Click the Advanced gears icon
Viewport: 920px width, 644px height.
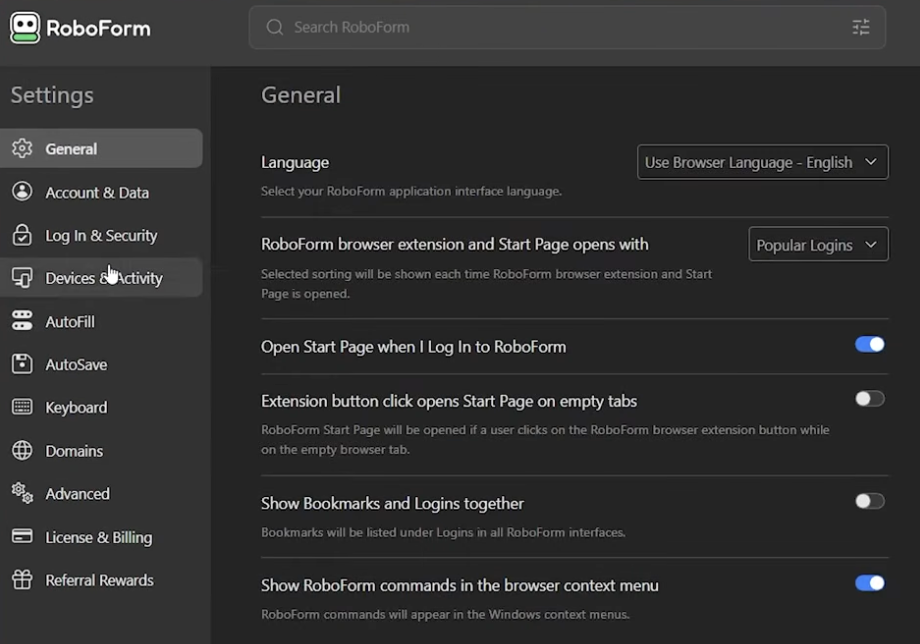click(x=22, y=493)
